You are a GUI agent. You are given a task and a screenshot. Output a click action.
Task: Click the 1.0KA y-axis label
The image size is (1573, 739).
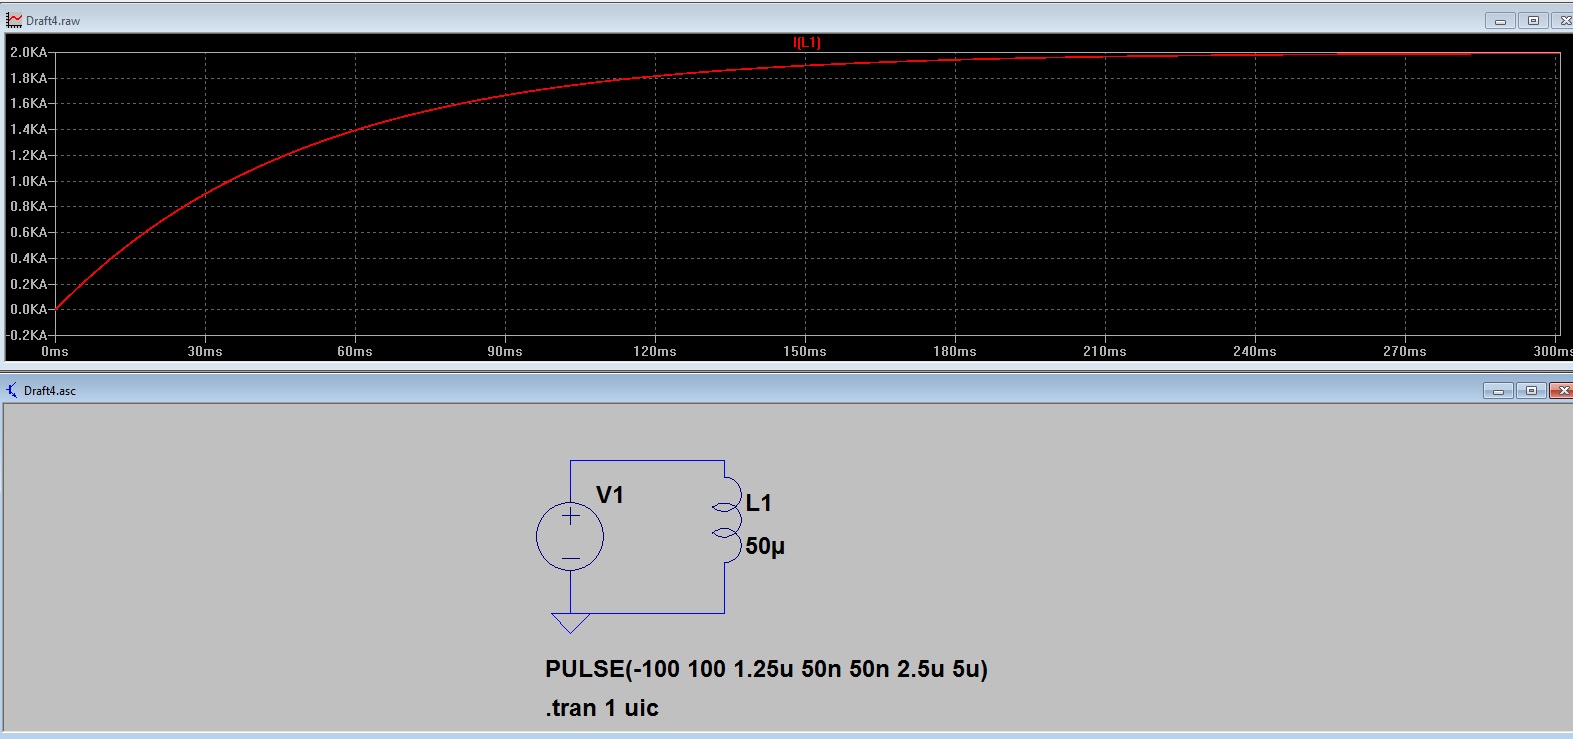(x=28, y=181)
